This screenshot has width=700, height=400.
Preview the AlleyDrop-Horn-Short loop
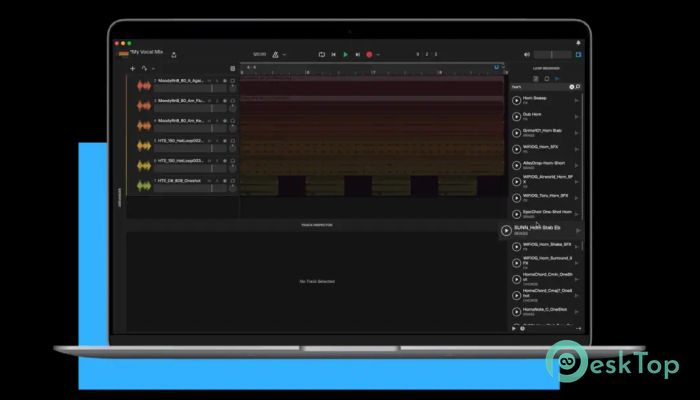517,165
